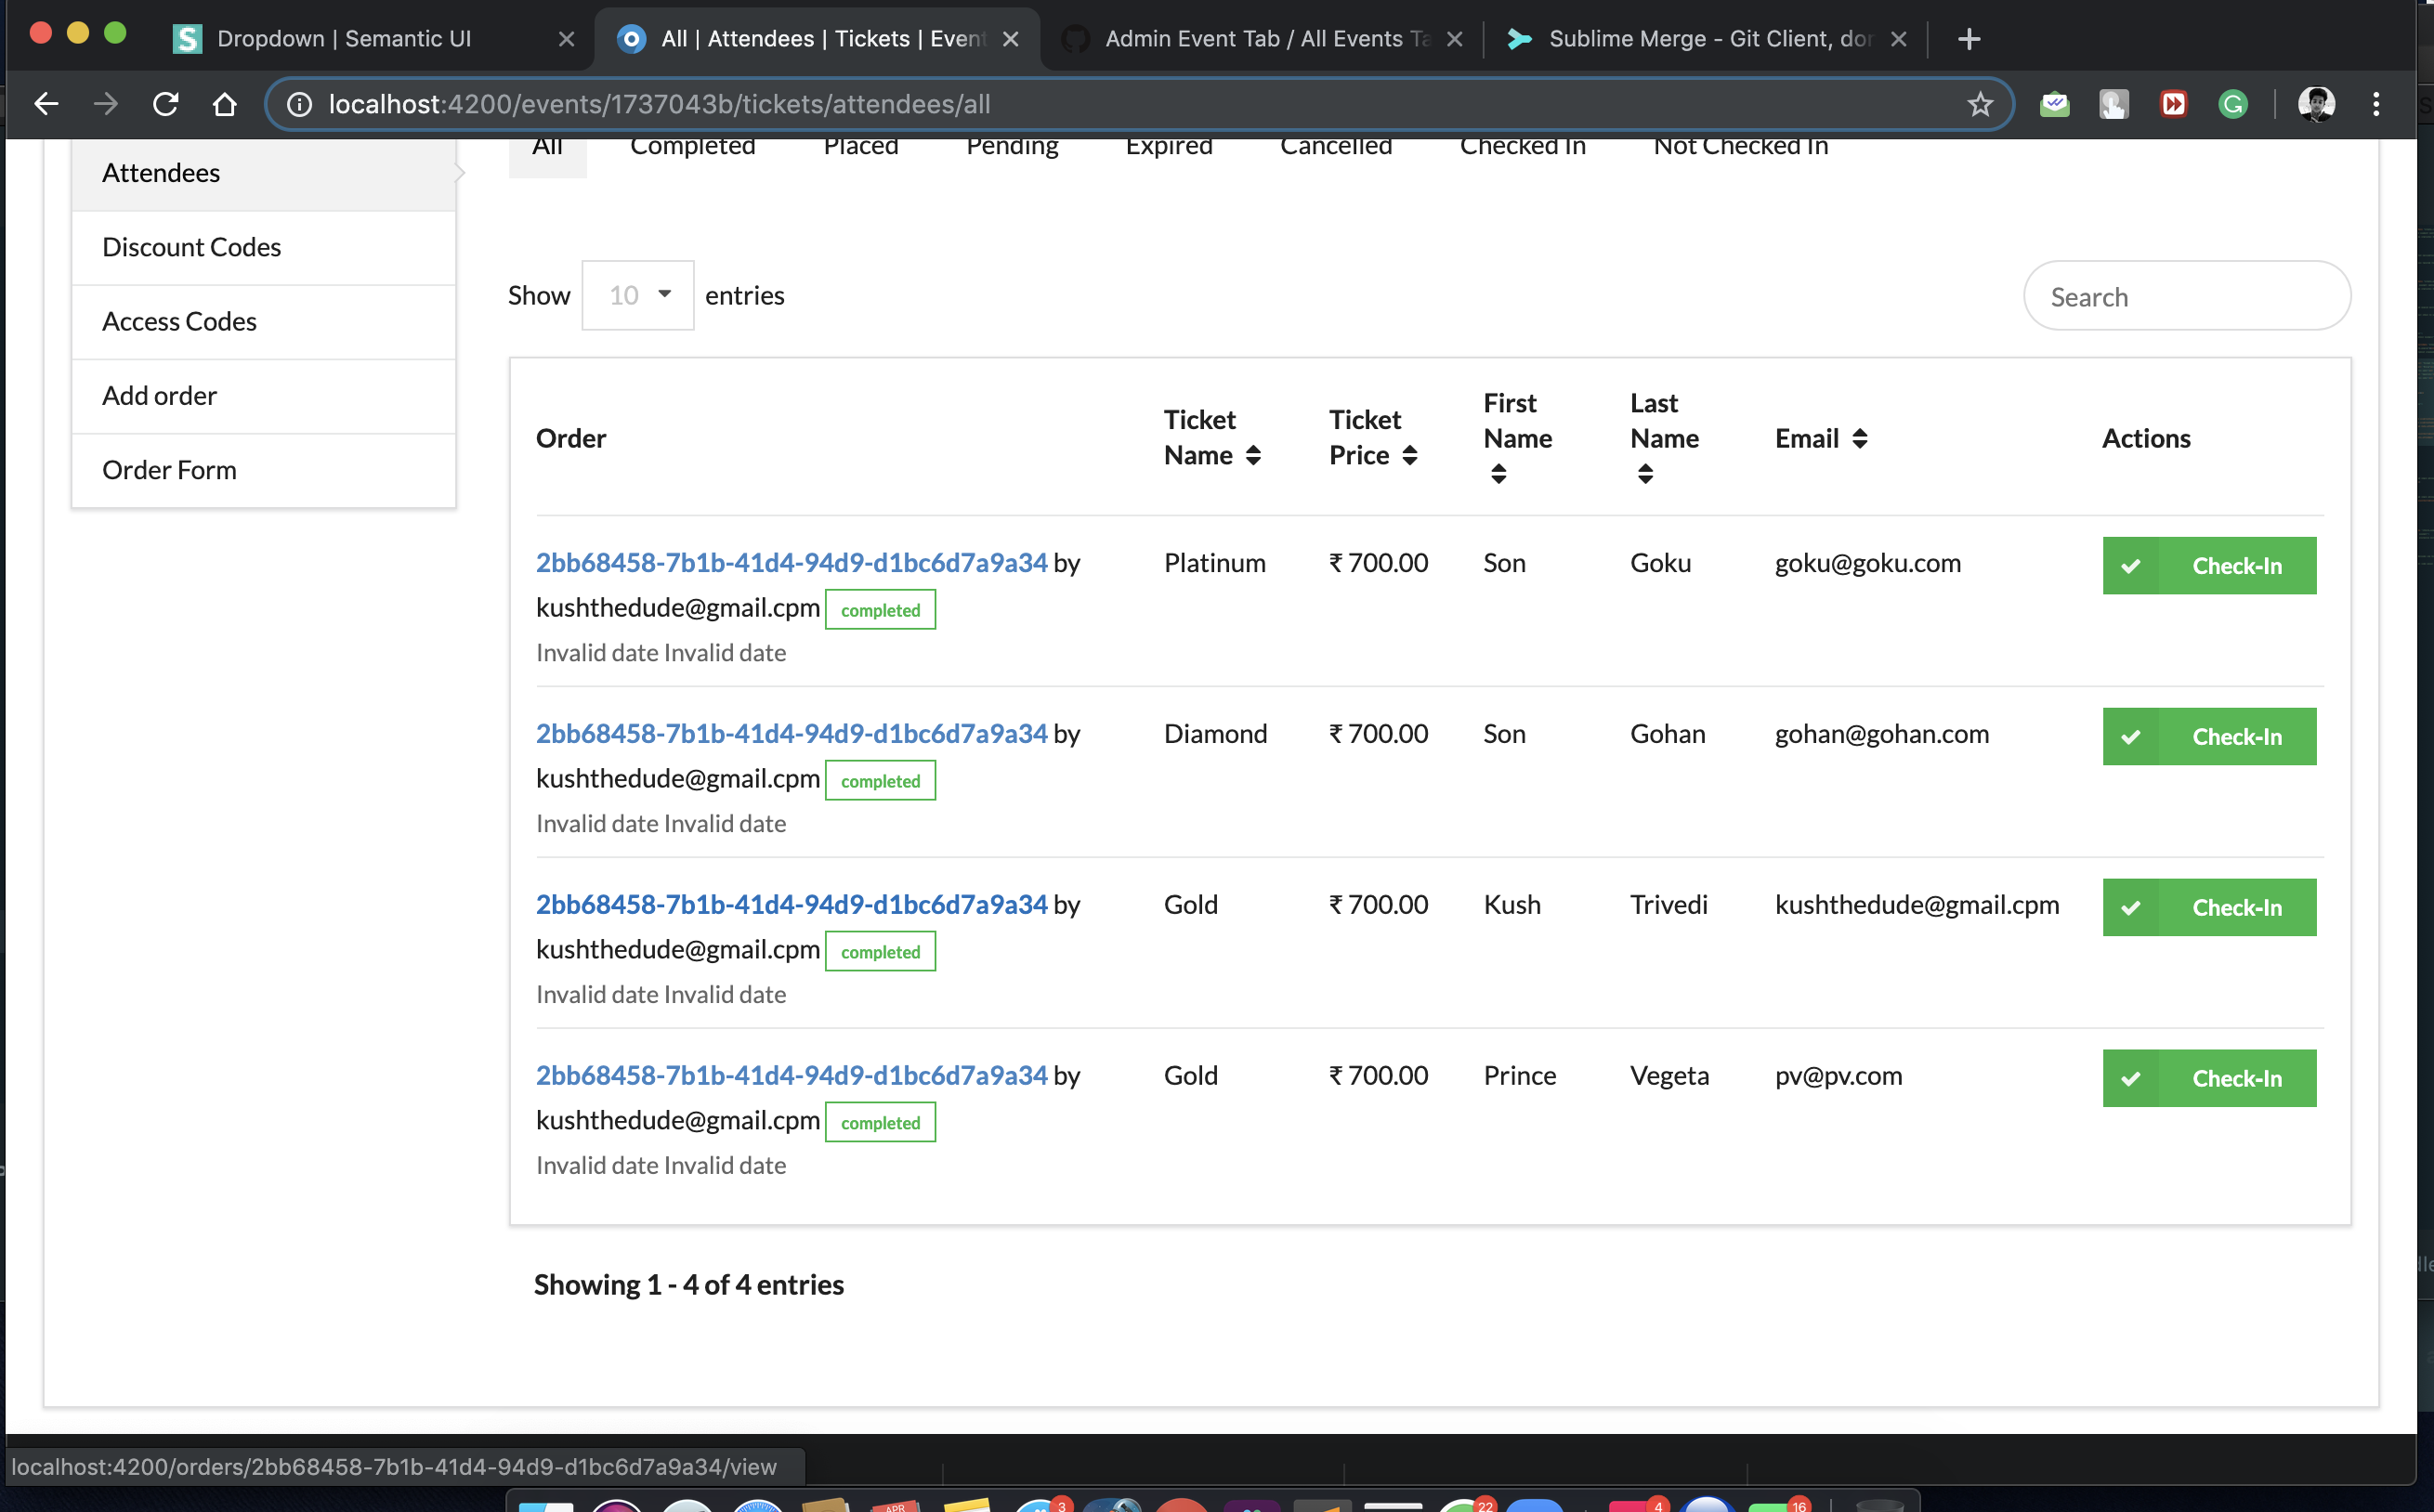Open the red double-arrow extension icon
The width and height of the screenshot is (2434, 1512).
coord(2172,104)
